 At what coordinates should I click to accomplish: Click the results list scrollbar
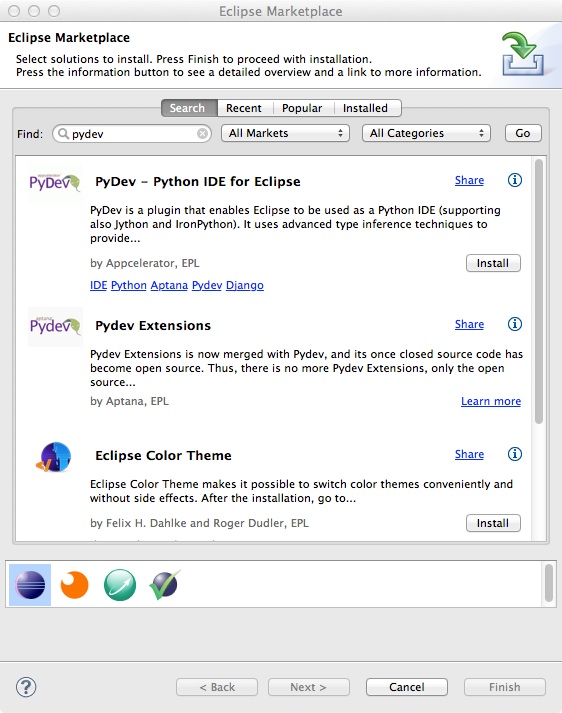pyautogui.click(x=539, y=291)
